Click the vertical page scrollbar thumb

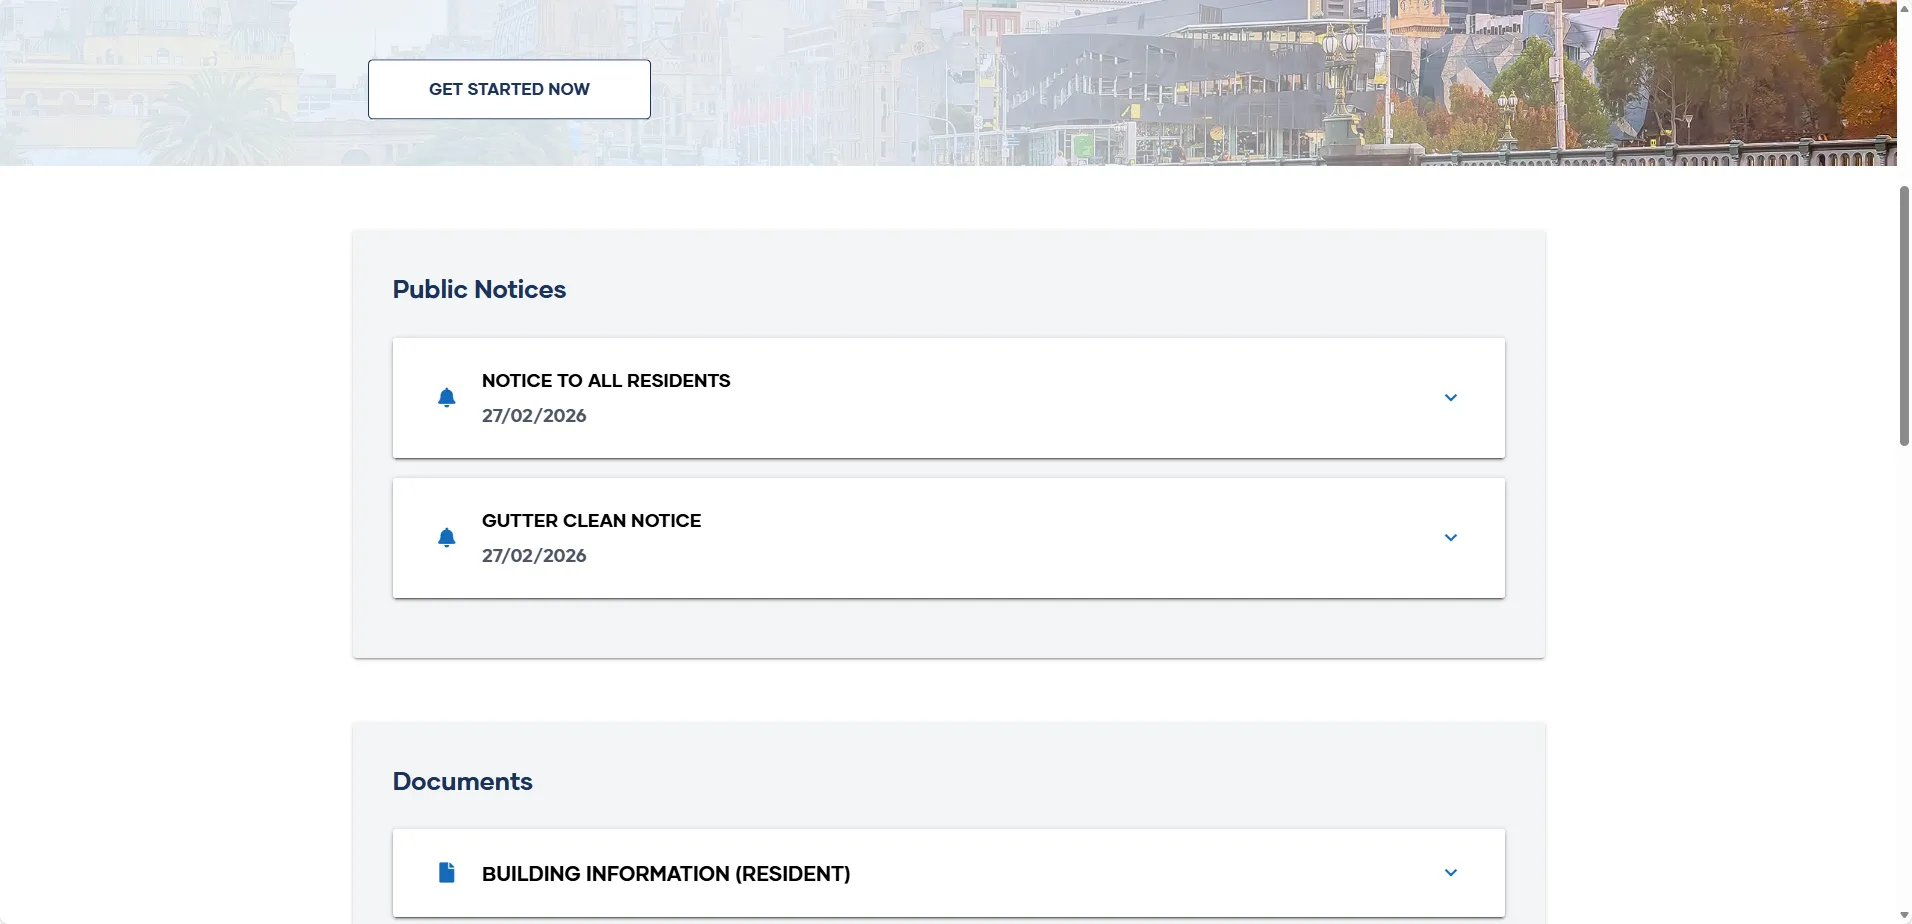[1904, 315]
